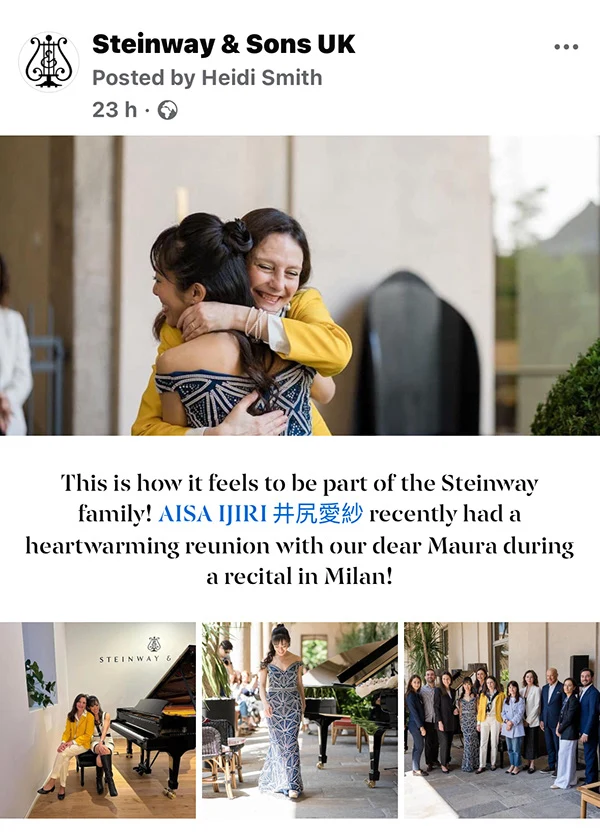This screenshot has height=839, width=600.
Task: Open the Steinway showroom piano bench thumbnail
Action: [x=98, y=720]
